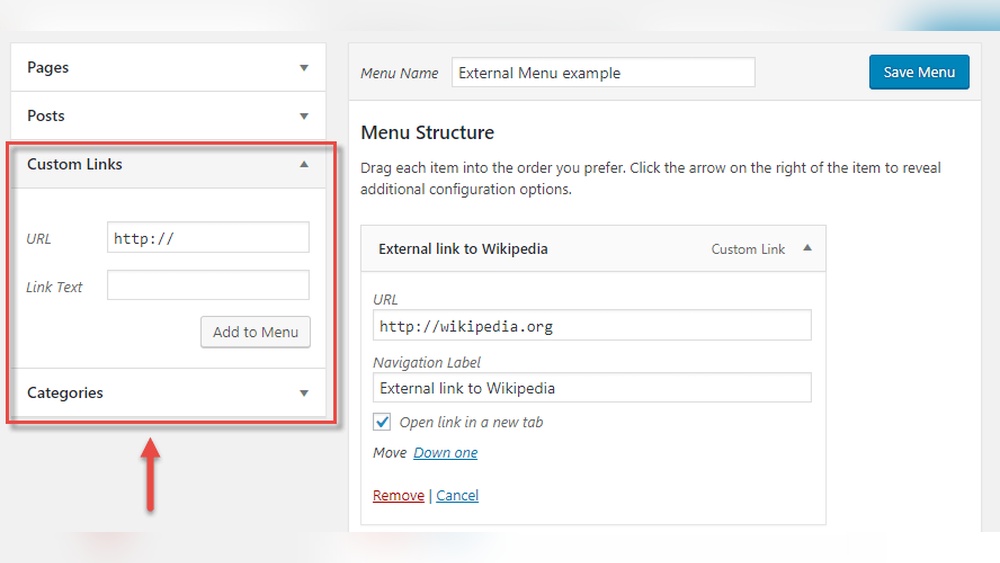Open the Categories panel heading
The image size is (1000, 563).
tap(65, 393)
